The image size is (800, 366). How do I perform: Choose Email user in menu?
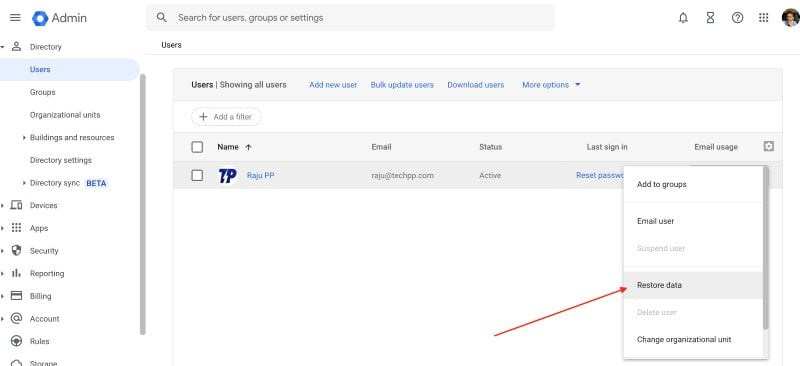[x=693, y=221]
